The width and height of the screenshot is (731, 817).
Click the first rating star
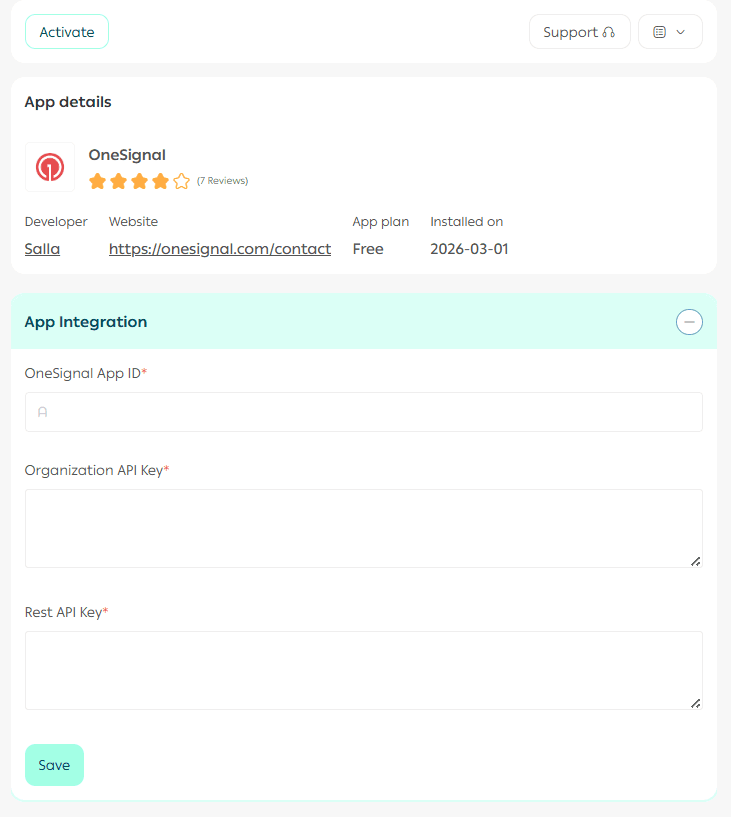(97, 181)
